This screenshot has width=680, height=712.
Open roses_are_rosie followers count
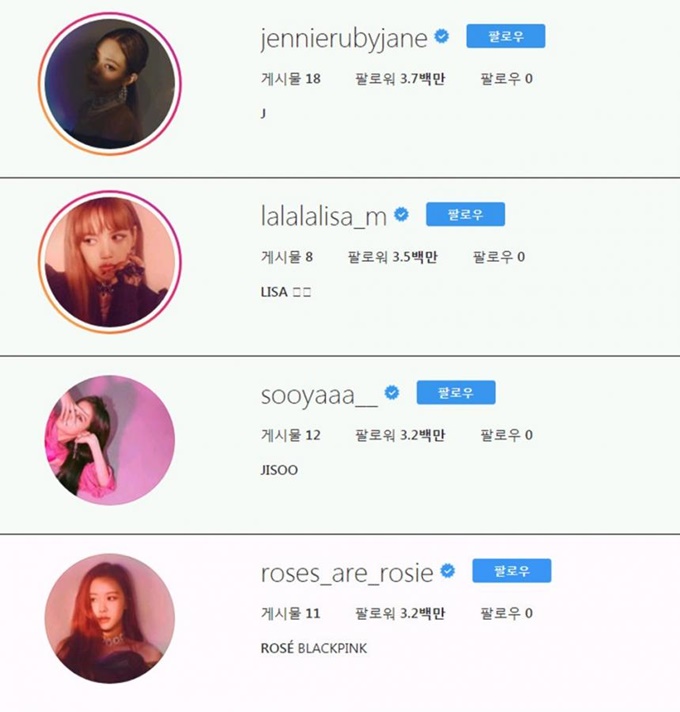(400, 613)
